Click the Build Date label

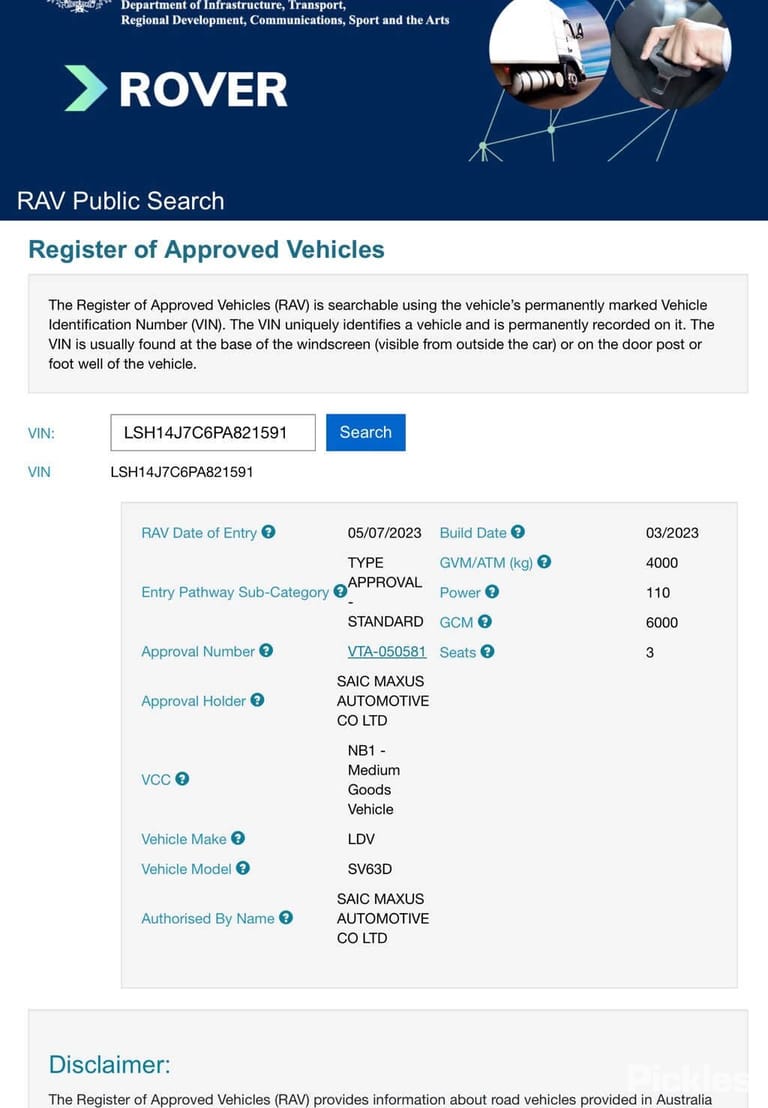(x=473, y=533)
